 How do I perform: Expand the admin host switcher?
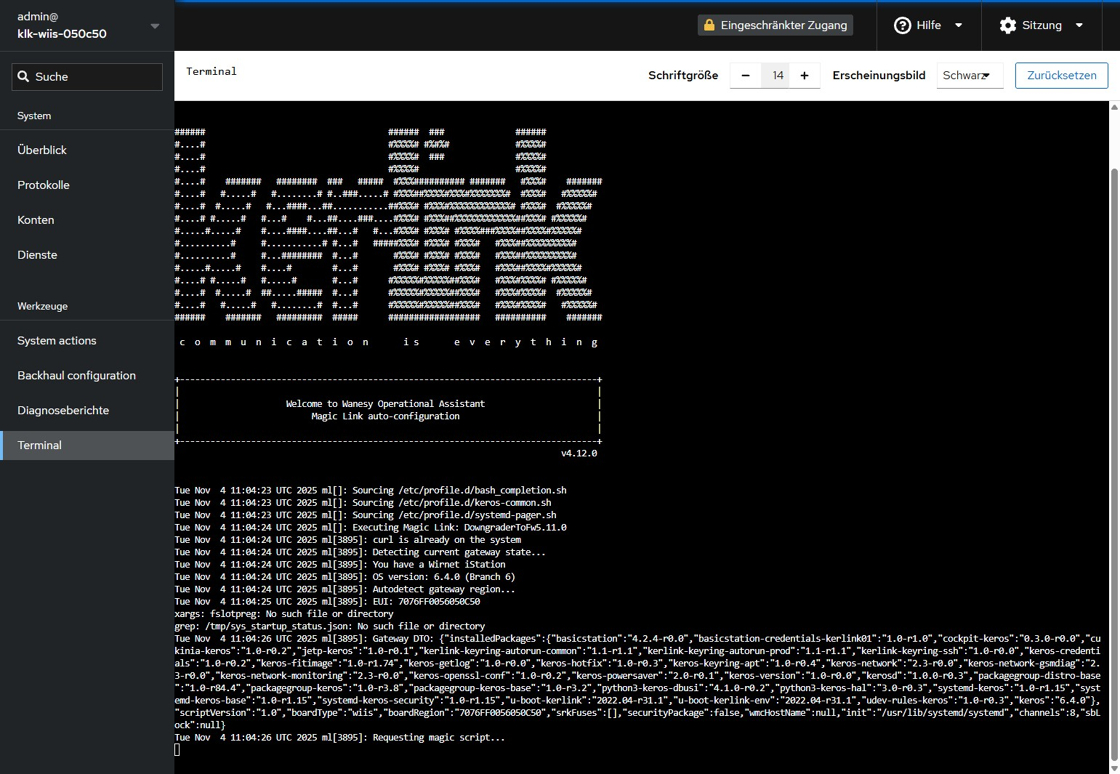point(154,26)
